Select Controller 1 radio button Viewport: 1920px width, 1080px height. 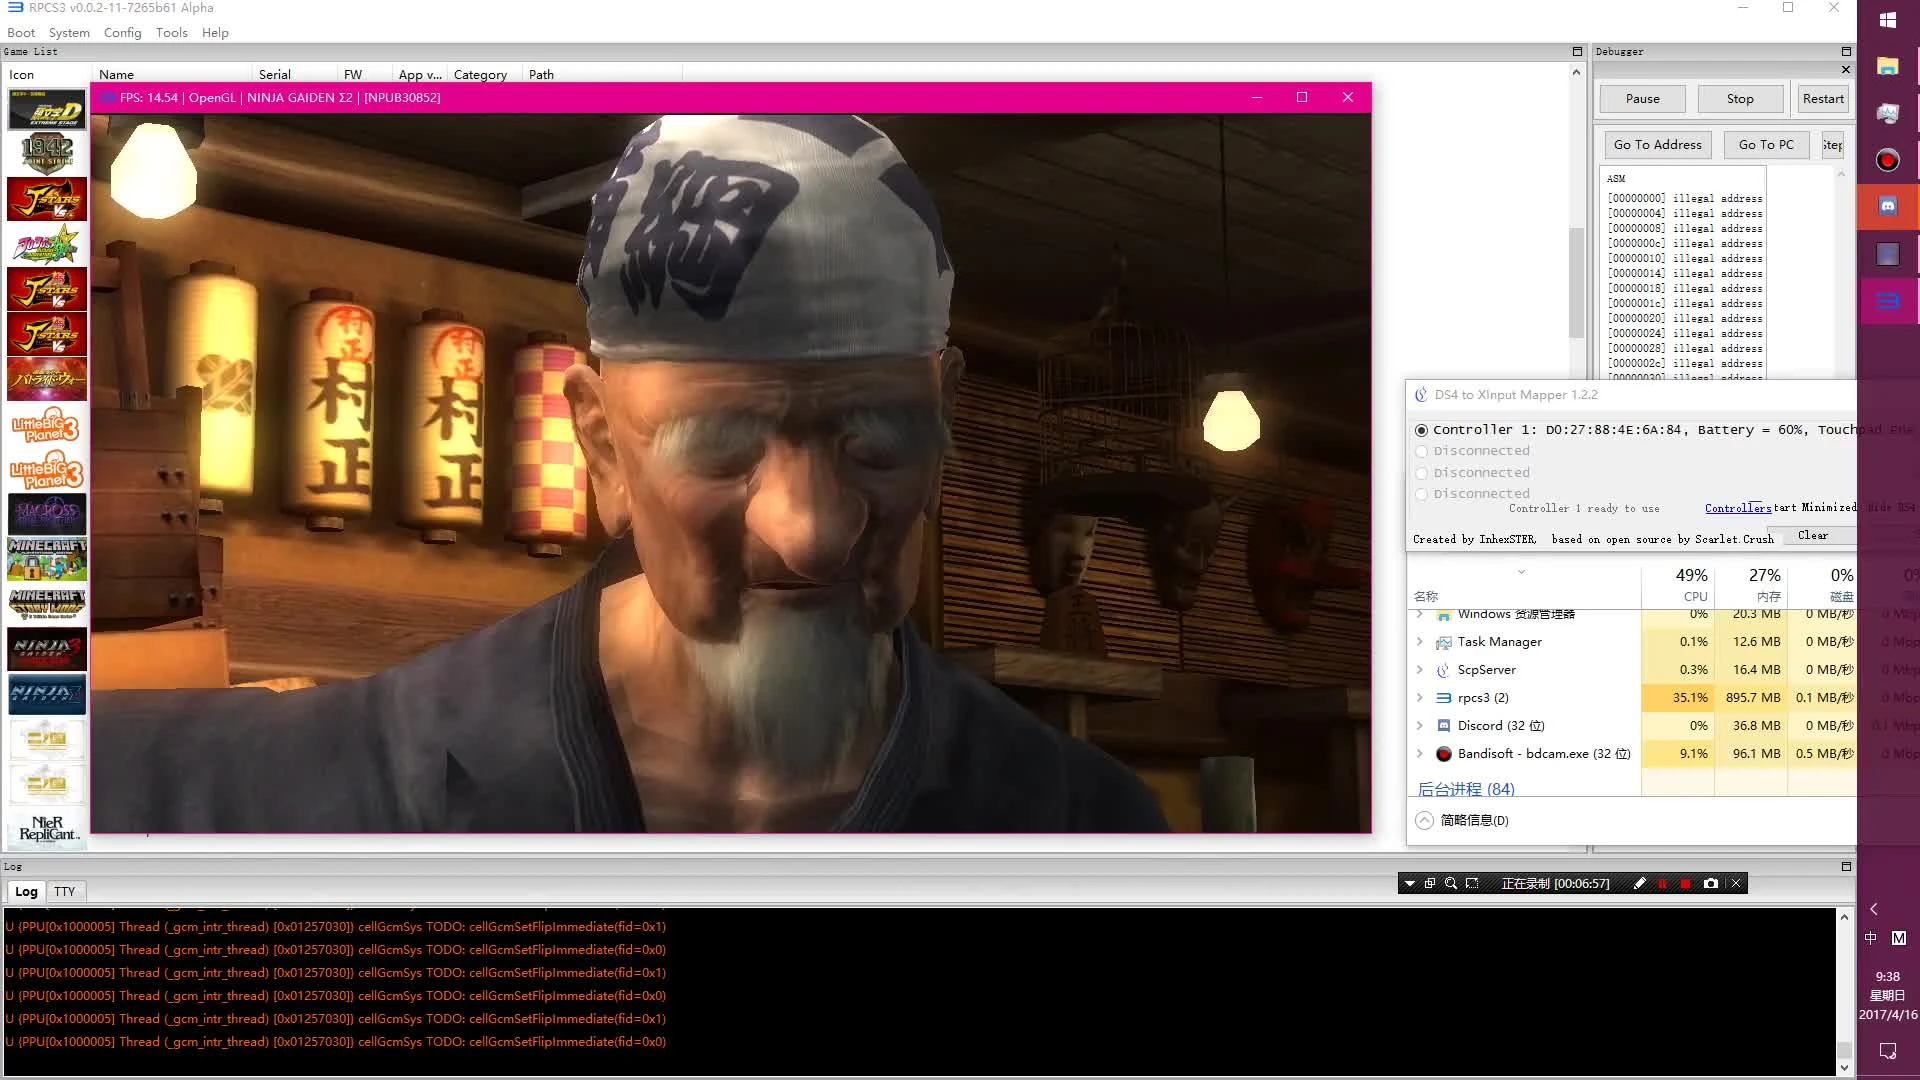click(x=1421, y=430)
